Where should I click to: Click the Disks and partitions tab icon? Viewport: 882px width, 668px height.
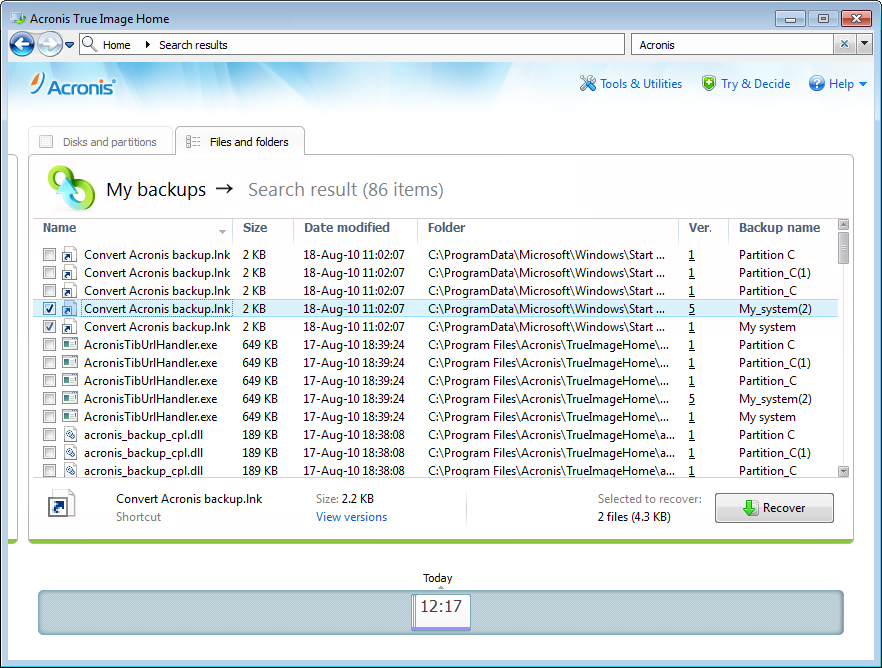46,142
